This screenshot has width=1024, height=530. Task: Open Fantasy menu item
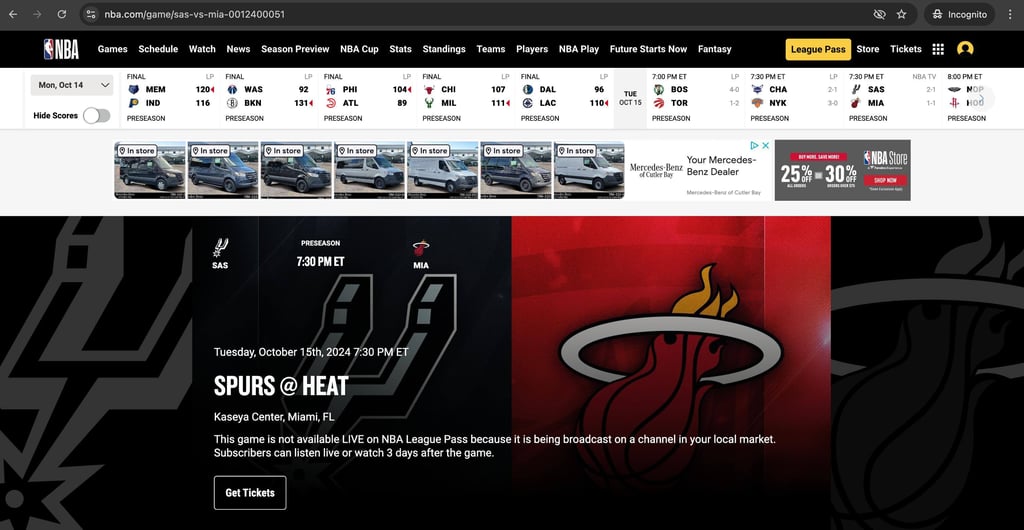coord(714,49)
